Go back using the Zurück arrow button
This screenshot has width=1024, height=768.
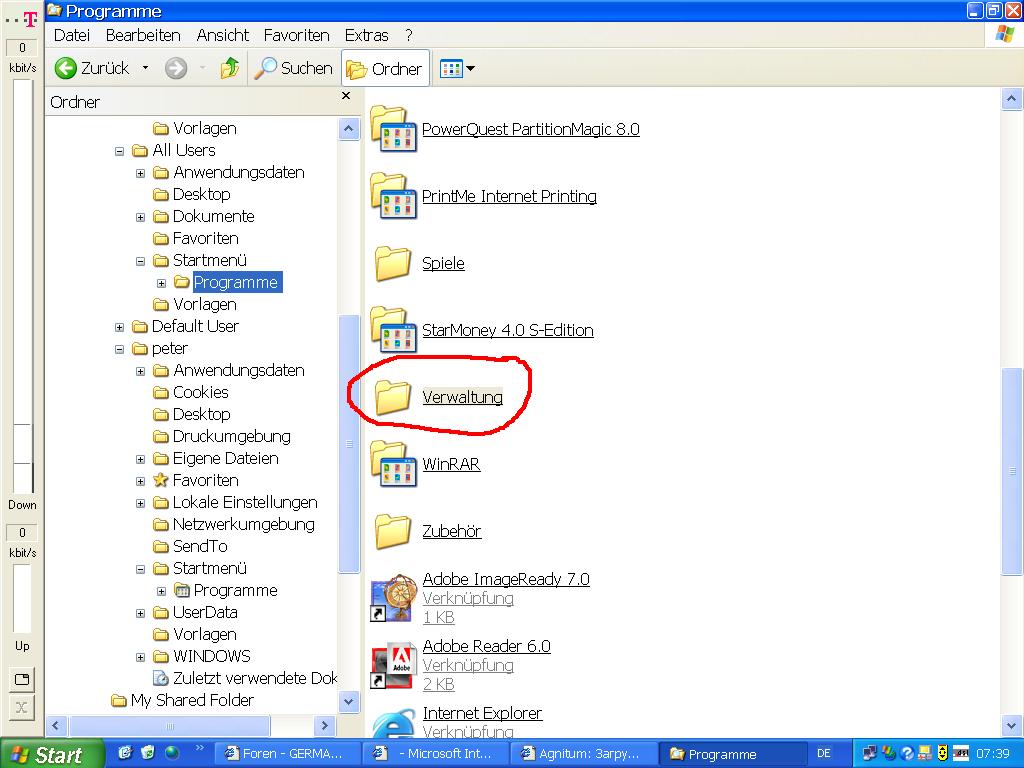92,68
